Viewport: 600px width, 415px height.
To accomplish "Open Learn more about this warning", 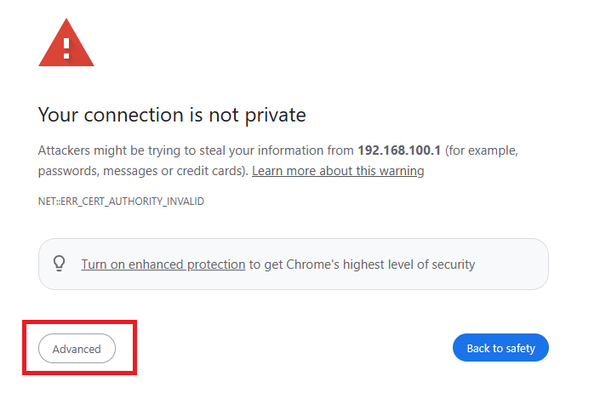I will [x=338, y=171].
